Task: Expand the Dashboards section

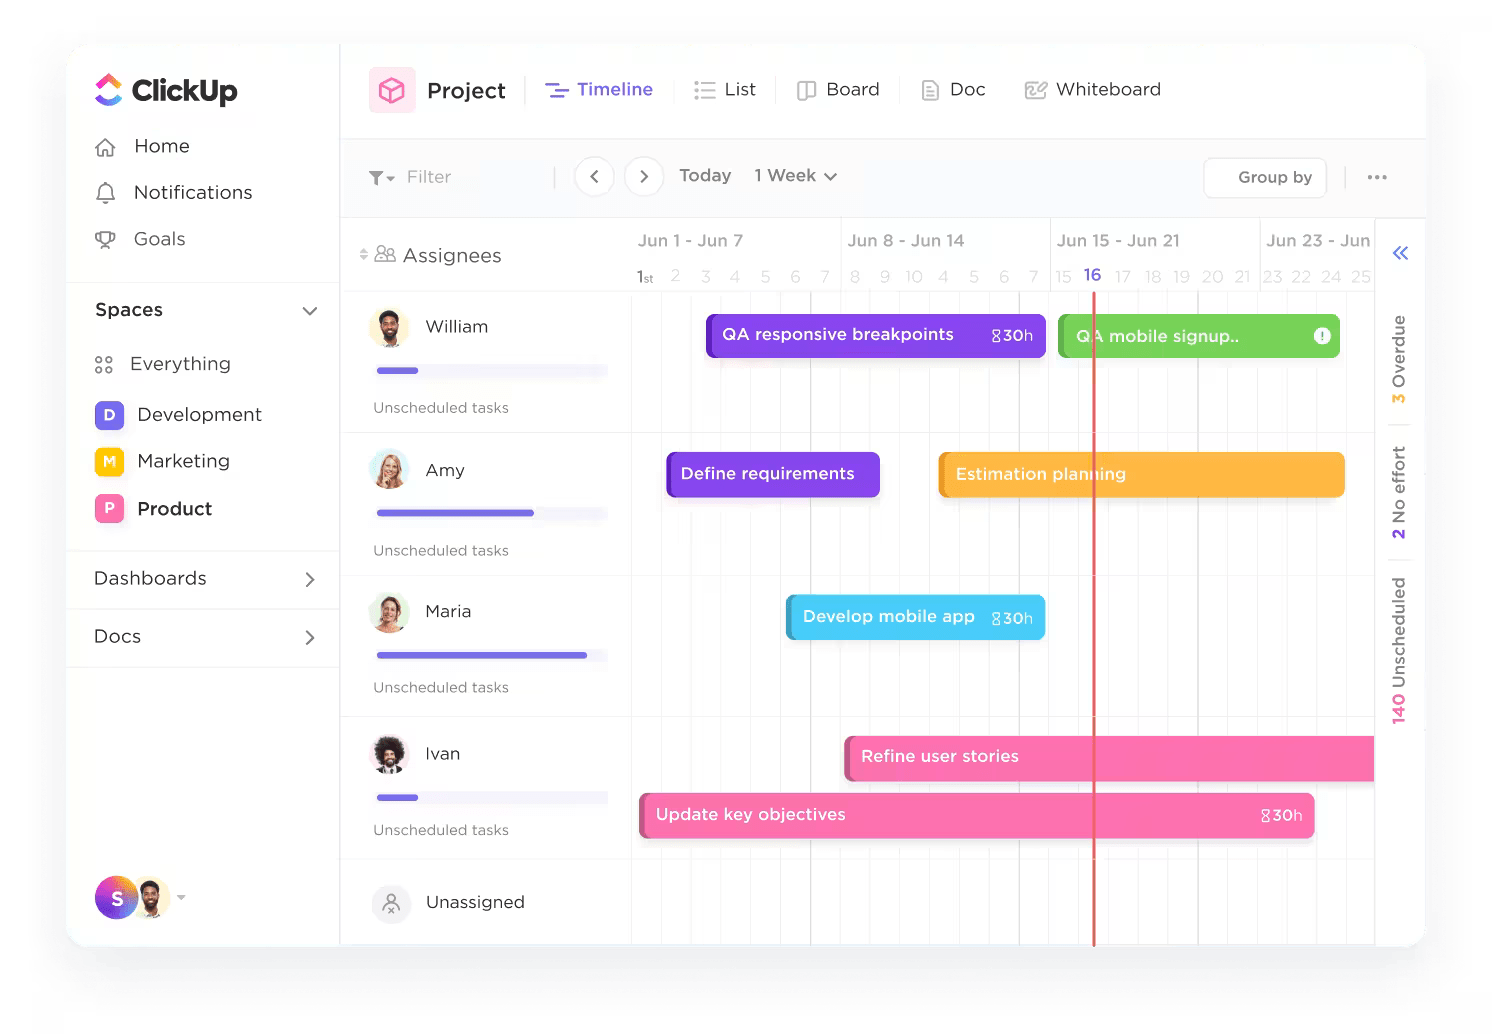Action: (x=311, y=579)
